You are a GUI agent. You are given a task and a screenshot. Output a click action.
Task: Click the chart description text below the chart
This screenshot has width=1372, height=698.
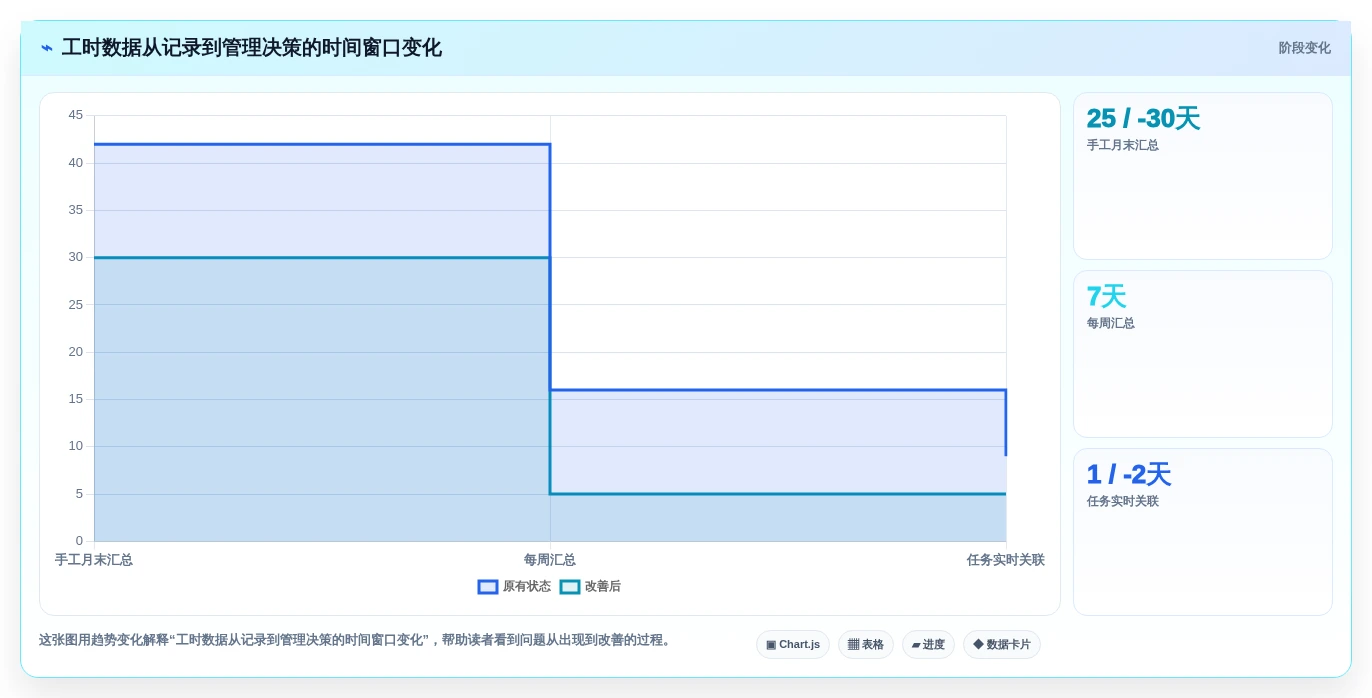tap(357, 640)
